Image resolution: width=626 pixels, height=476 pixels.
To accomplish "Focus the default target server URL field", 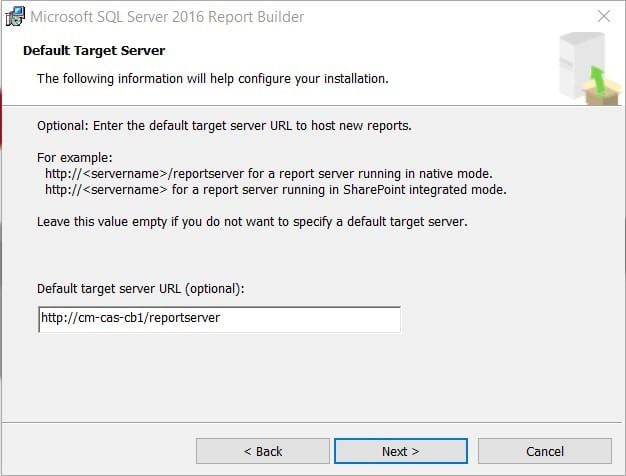I will [219, 319].
